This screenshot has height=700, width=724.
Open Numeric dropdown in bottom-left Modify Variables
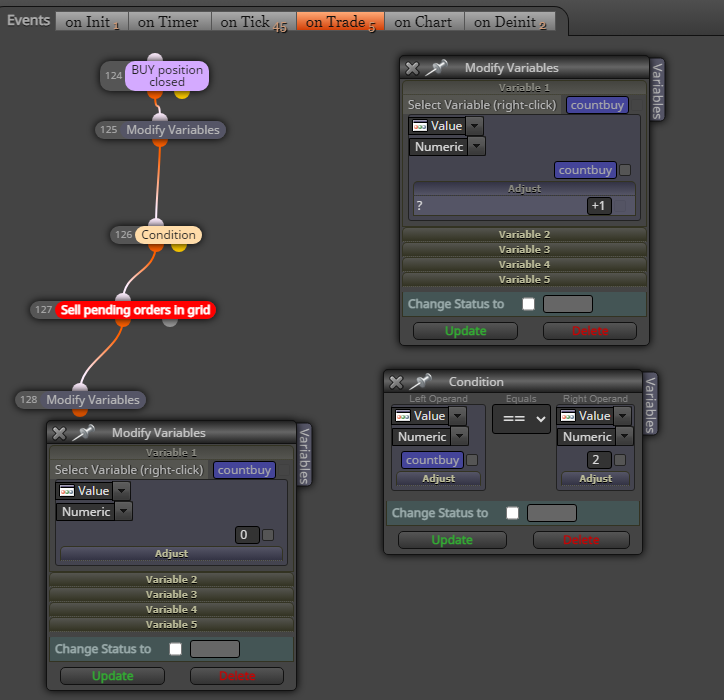(x=124, y=511)
